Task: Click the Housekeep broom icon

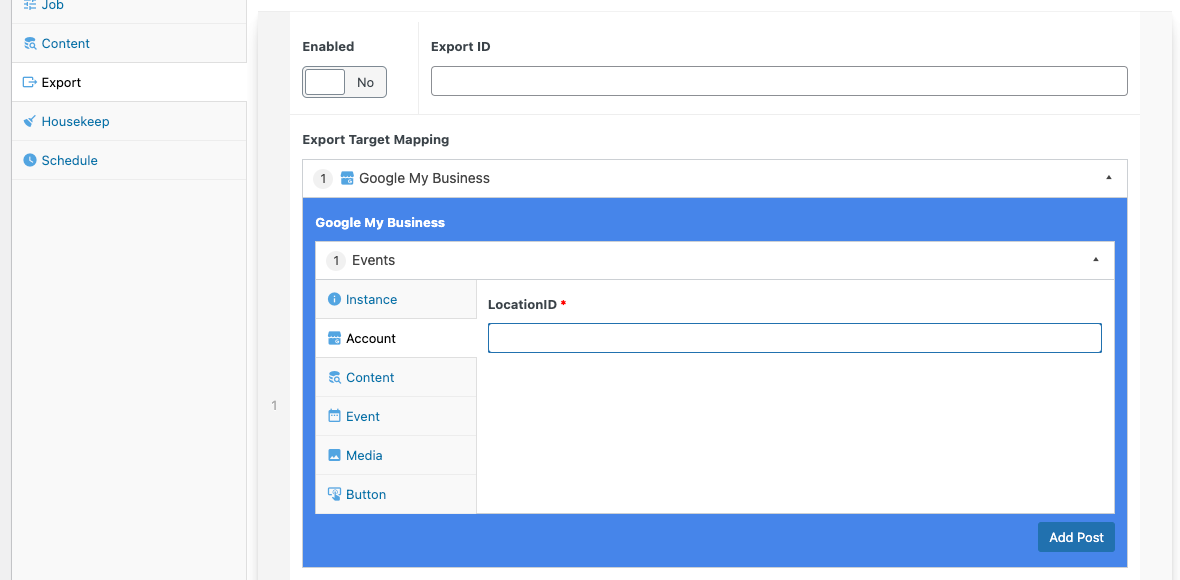Action: click(29, 121)
